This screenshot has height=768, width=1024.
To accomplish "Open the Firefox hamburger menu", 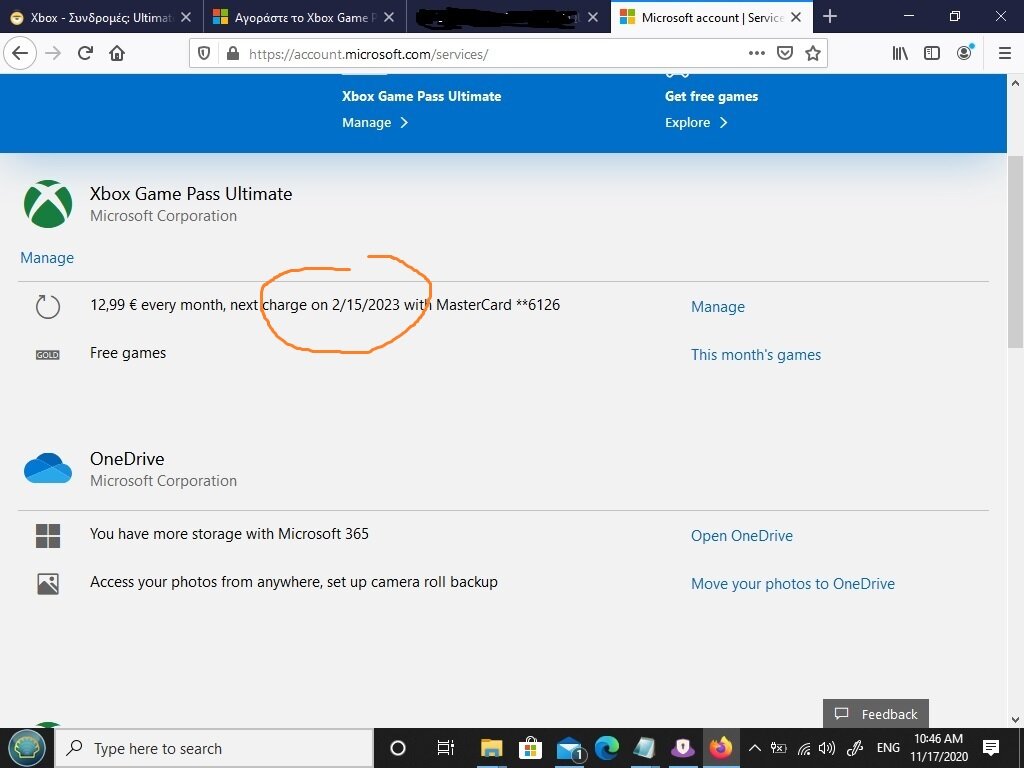I will (x=1004, y=53).
